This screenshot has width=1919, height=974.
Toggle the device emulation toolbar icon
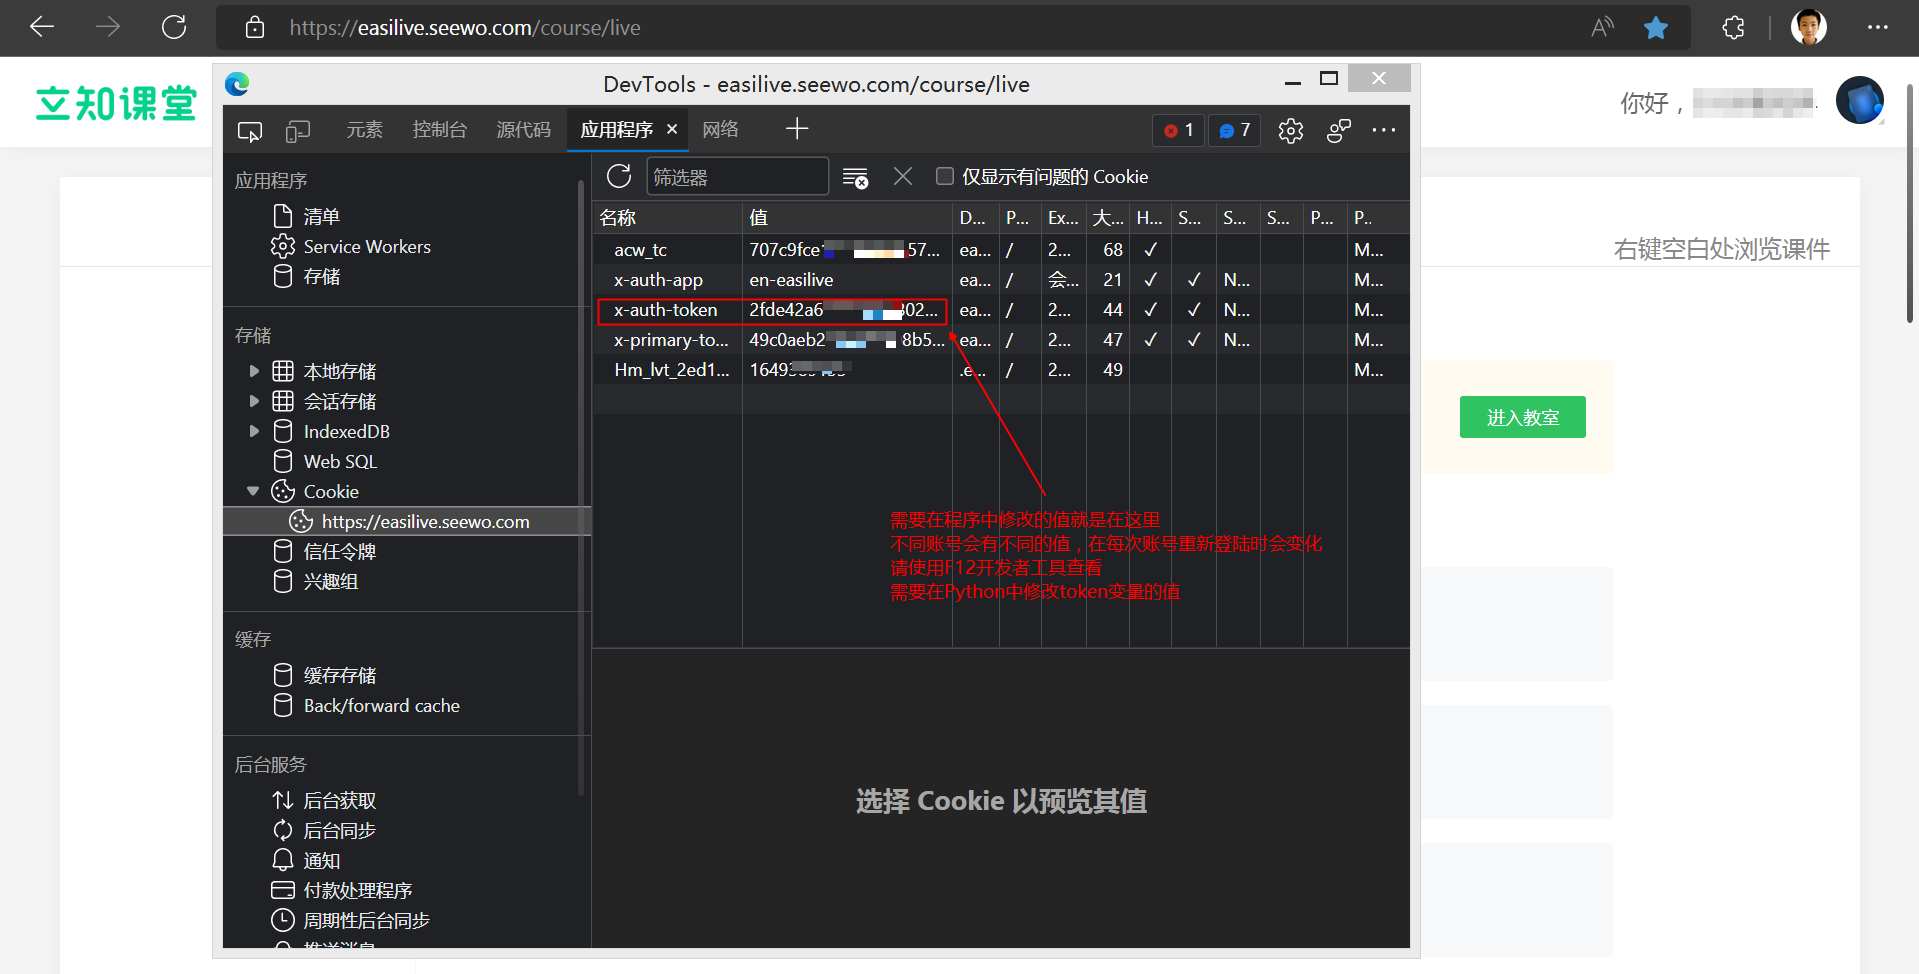point(297,130)
